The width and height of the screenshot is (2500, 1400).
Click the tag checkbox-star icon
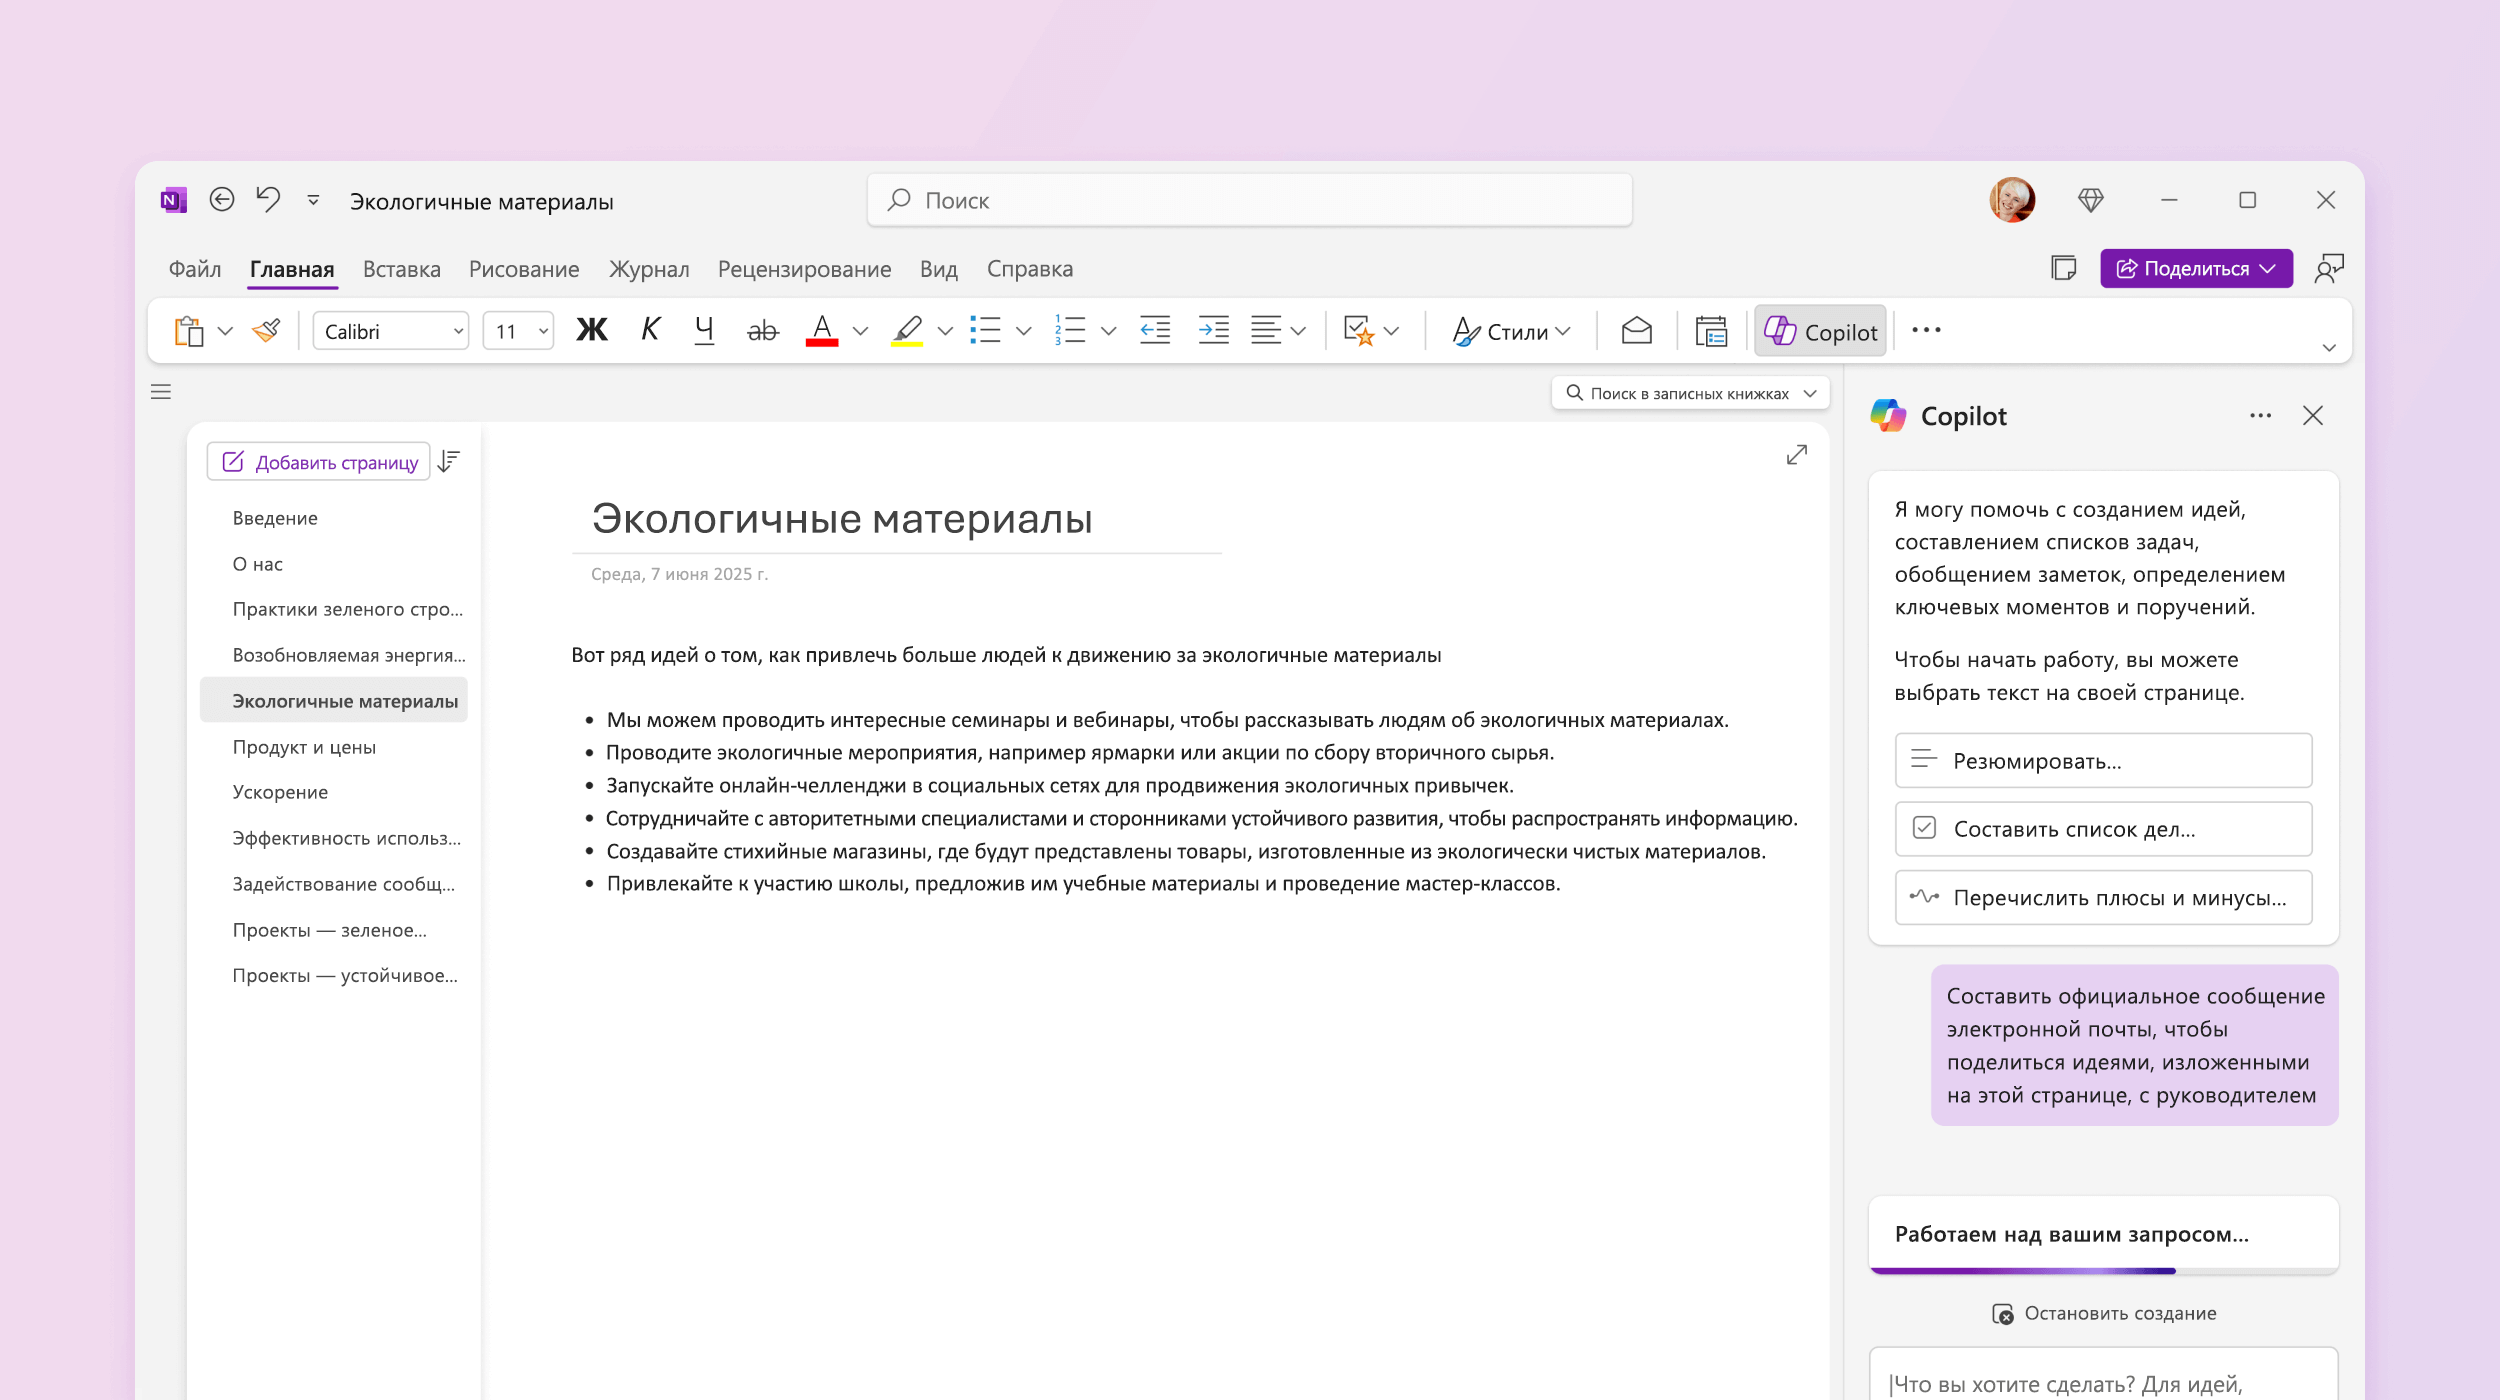(x=1359, y=330)
